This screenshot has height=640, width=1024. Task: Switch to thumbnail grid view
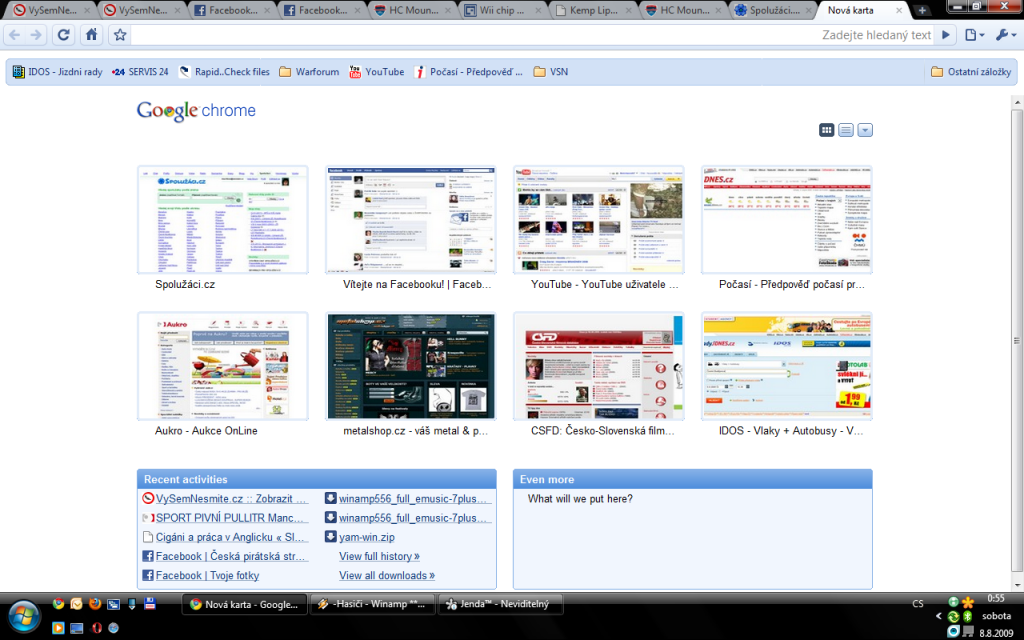(x=826, y=130)
